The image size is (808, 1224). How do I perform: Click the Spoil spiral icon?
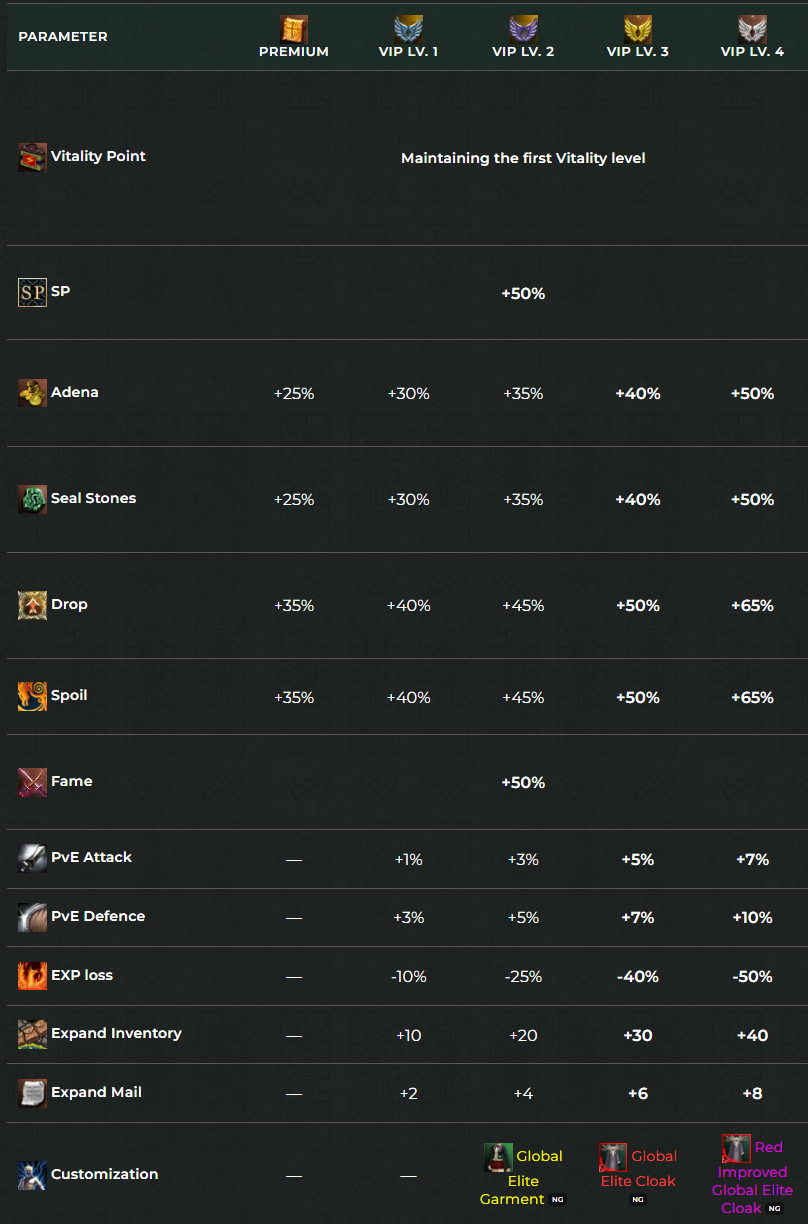[x=32, y=696]
